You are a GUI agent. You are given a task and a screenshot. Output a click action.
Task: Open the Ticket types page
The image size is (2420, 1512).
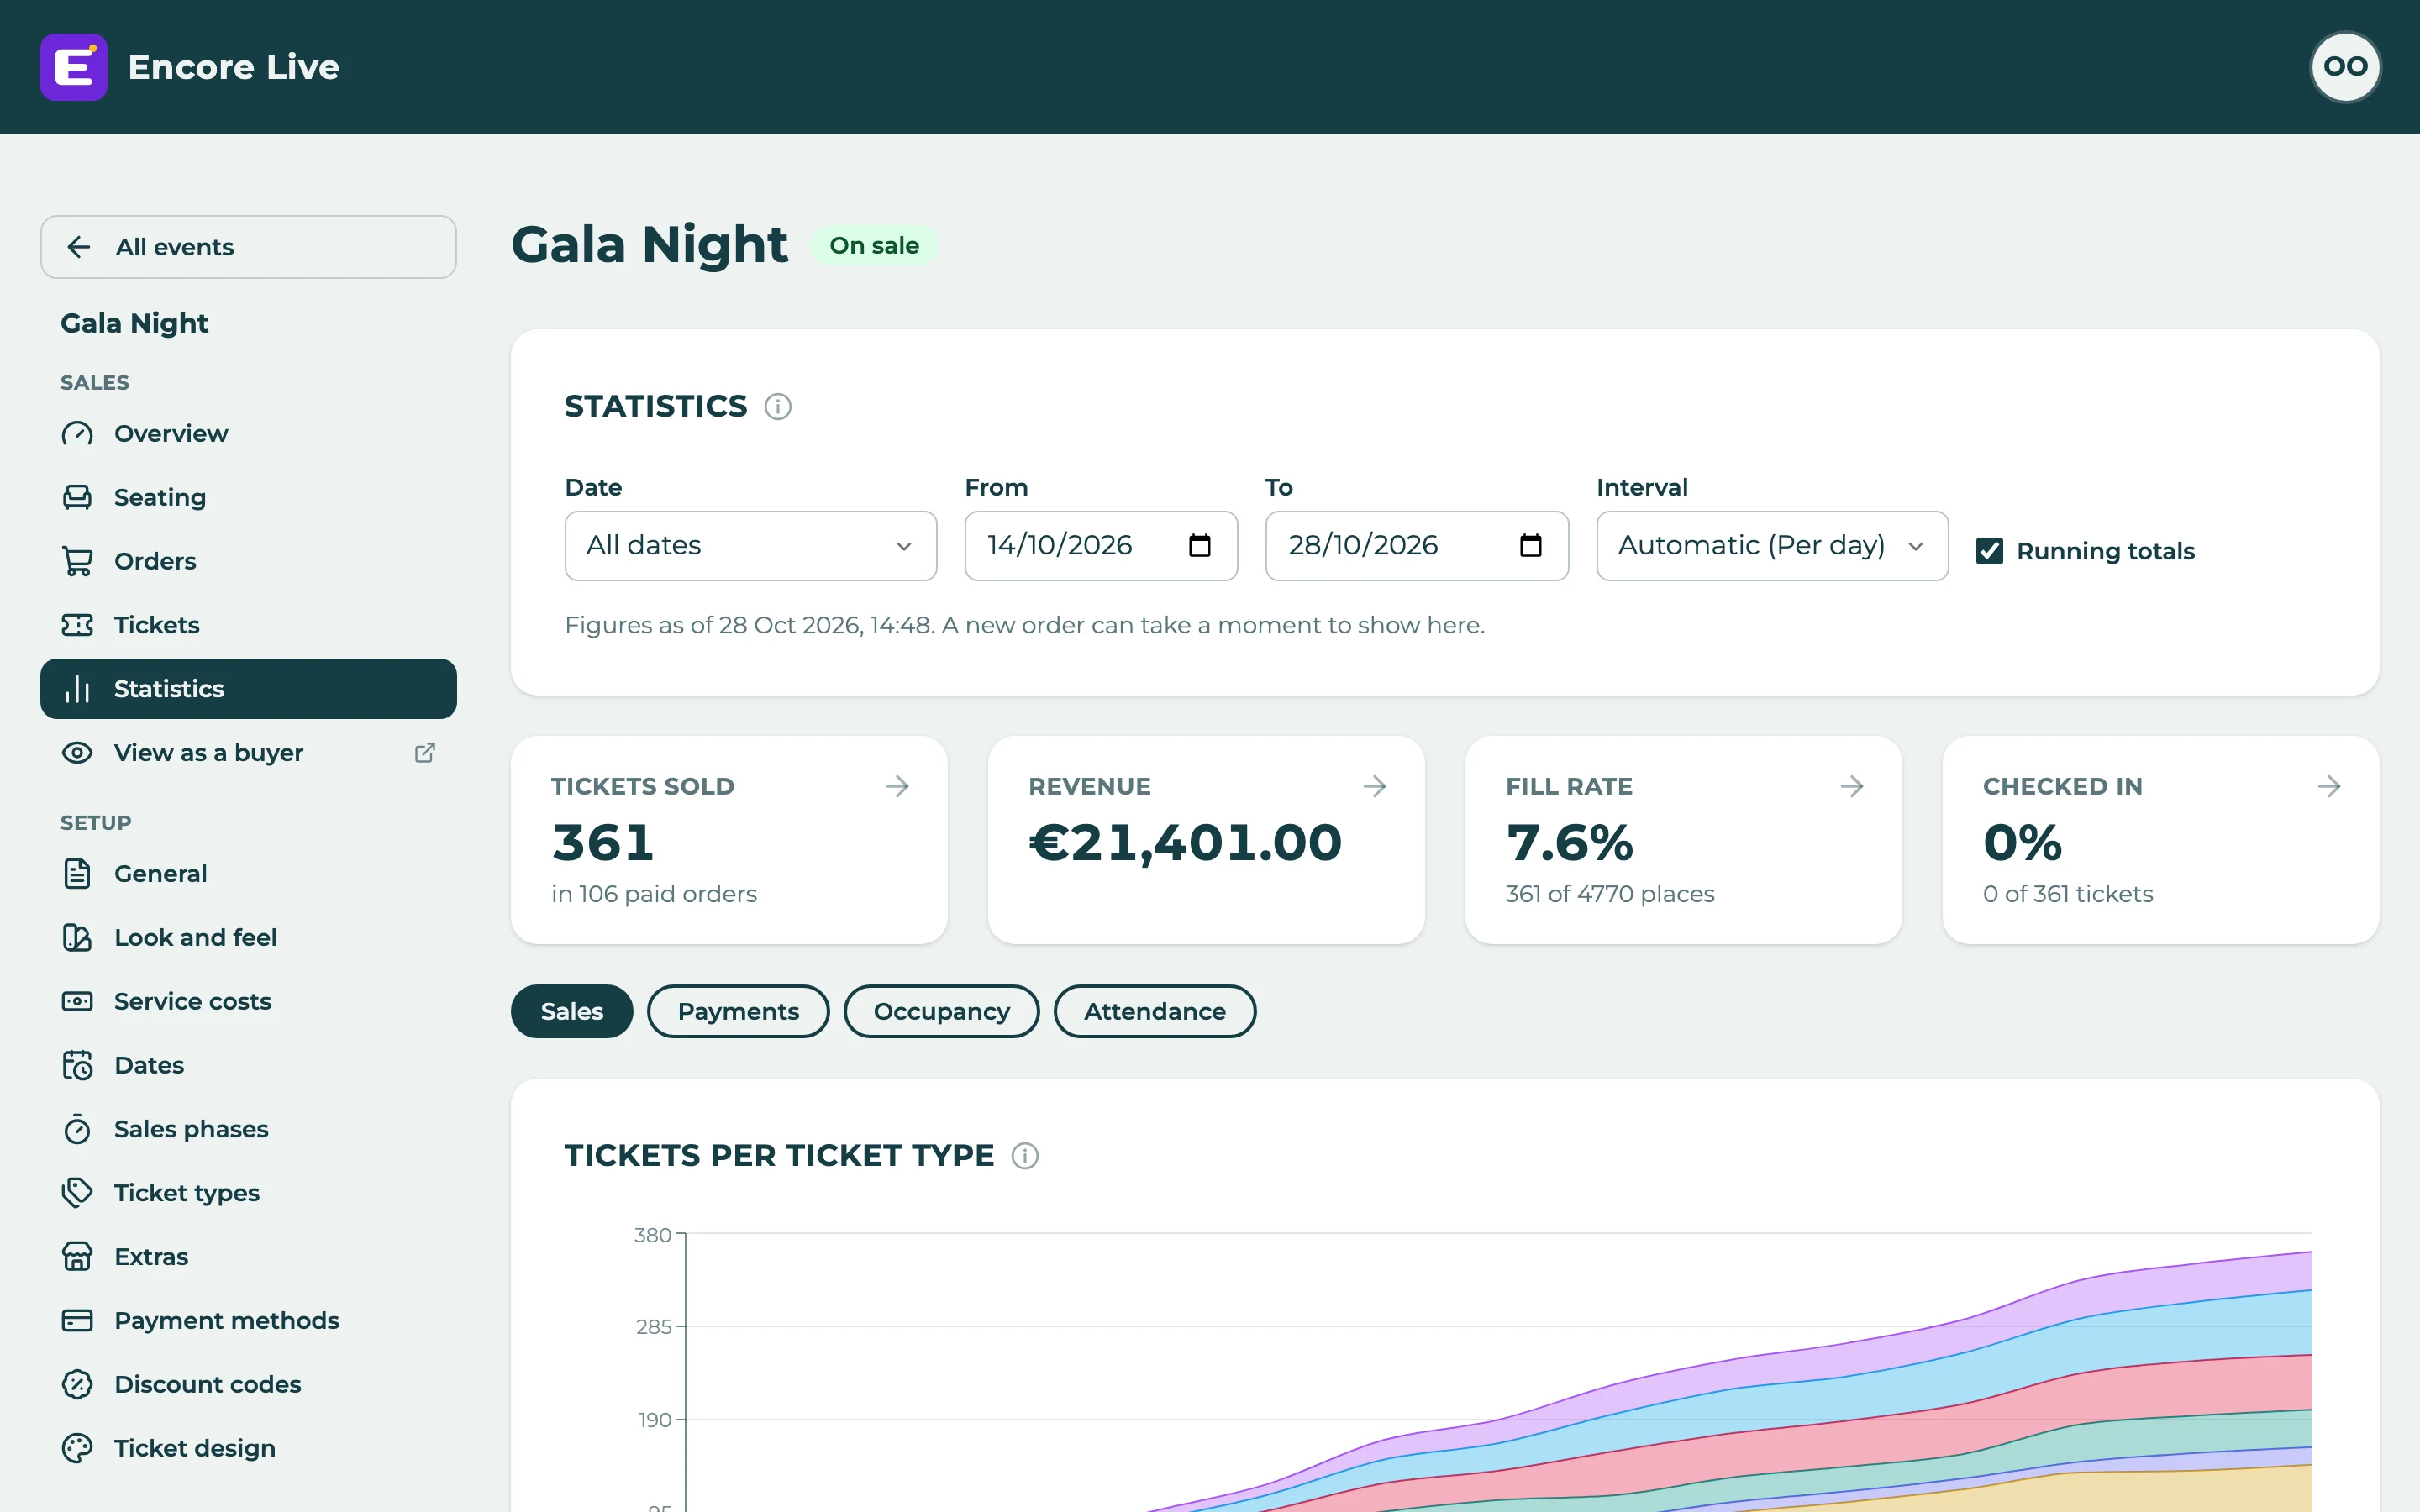(x=248, y=1193)
